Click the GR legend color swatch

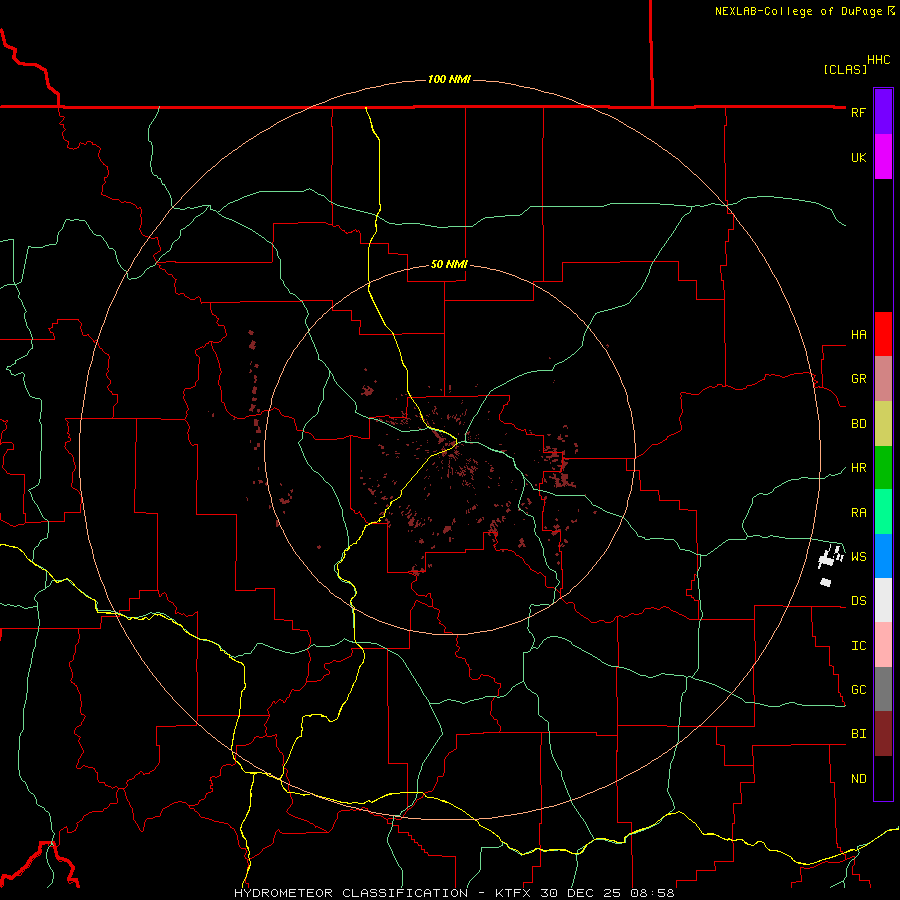pos(883,379)
